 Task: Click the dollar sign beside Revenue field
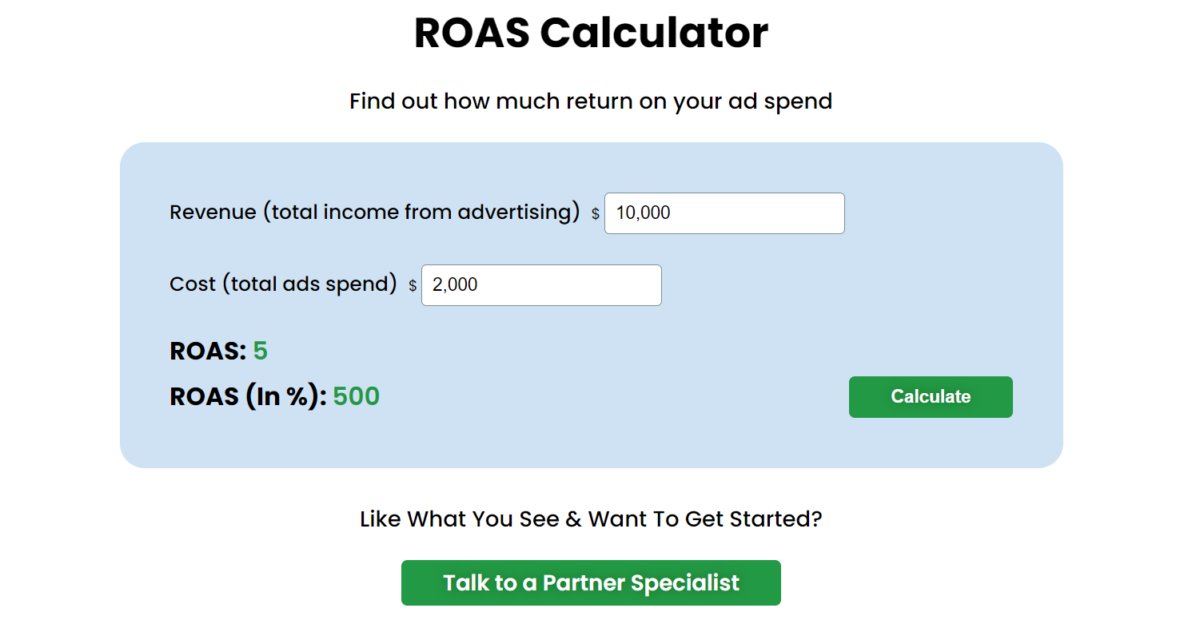pyautogui.click(x=593, y=213)
